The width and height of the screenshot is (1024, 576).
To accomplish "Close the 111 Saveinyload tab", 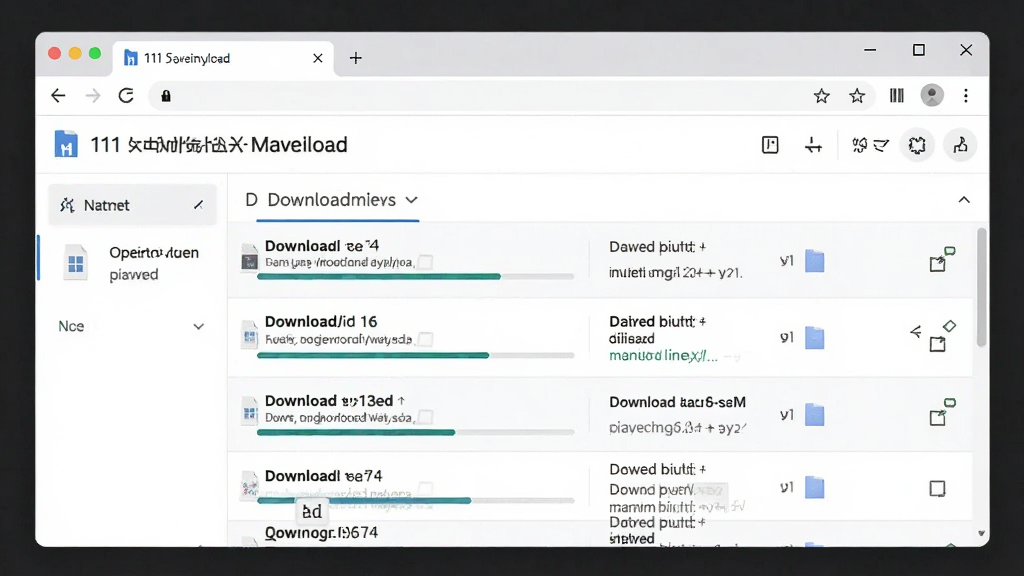I will point(317,58).
